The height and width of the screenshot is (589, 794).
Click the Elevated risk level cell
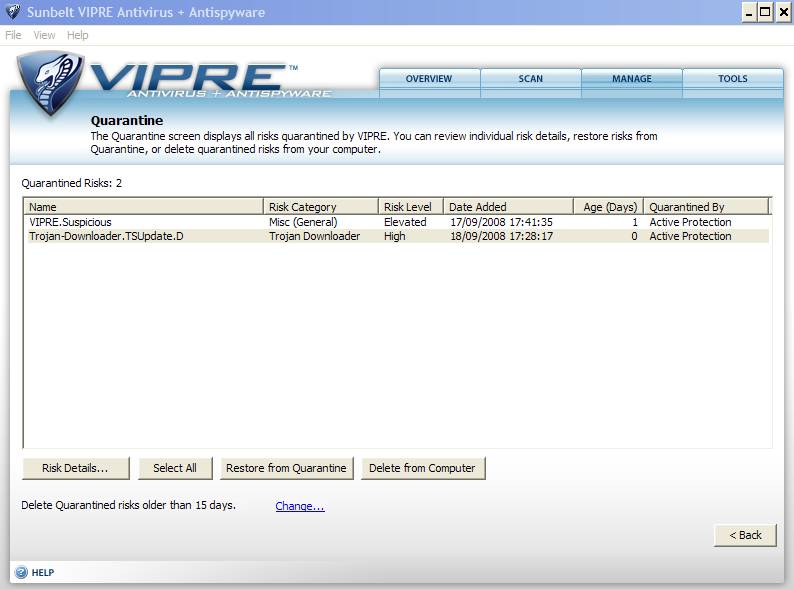pyautogui.click(x=405, y=222)
